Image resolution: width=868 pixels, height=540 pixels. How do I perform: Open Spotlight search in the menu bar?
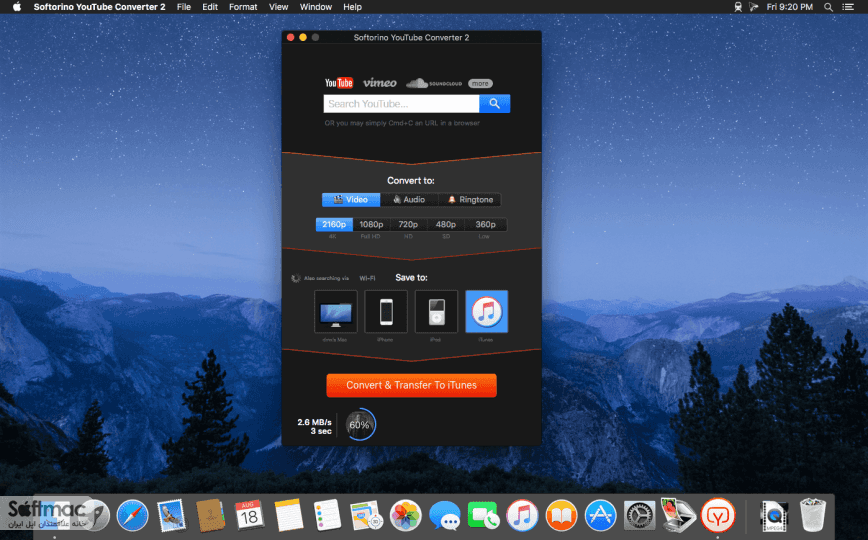pos(828,7)
